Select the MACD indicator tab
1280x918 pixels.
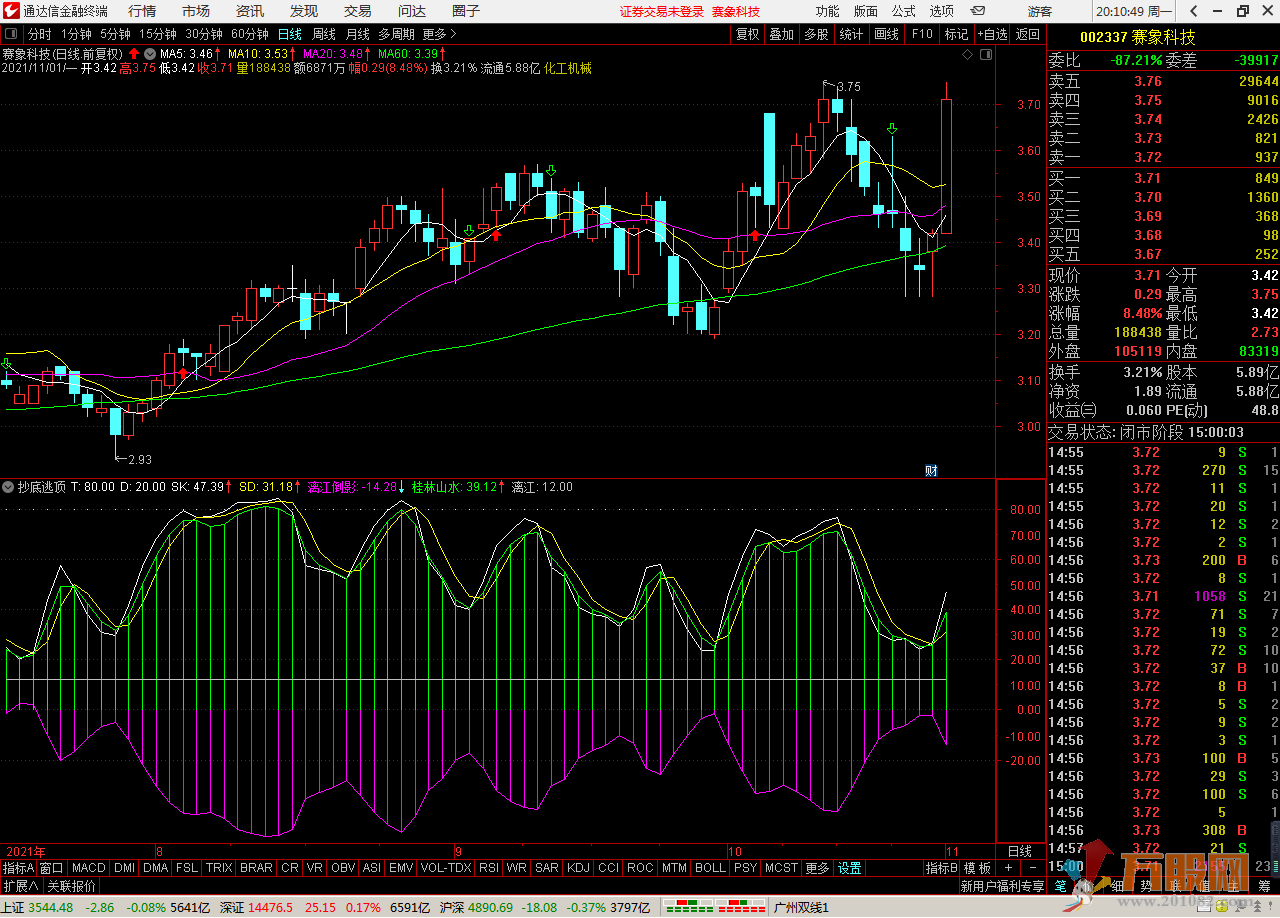[x=88, y=868]
